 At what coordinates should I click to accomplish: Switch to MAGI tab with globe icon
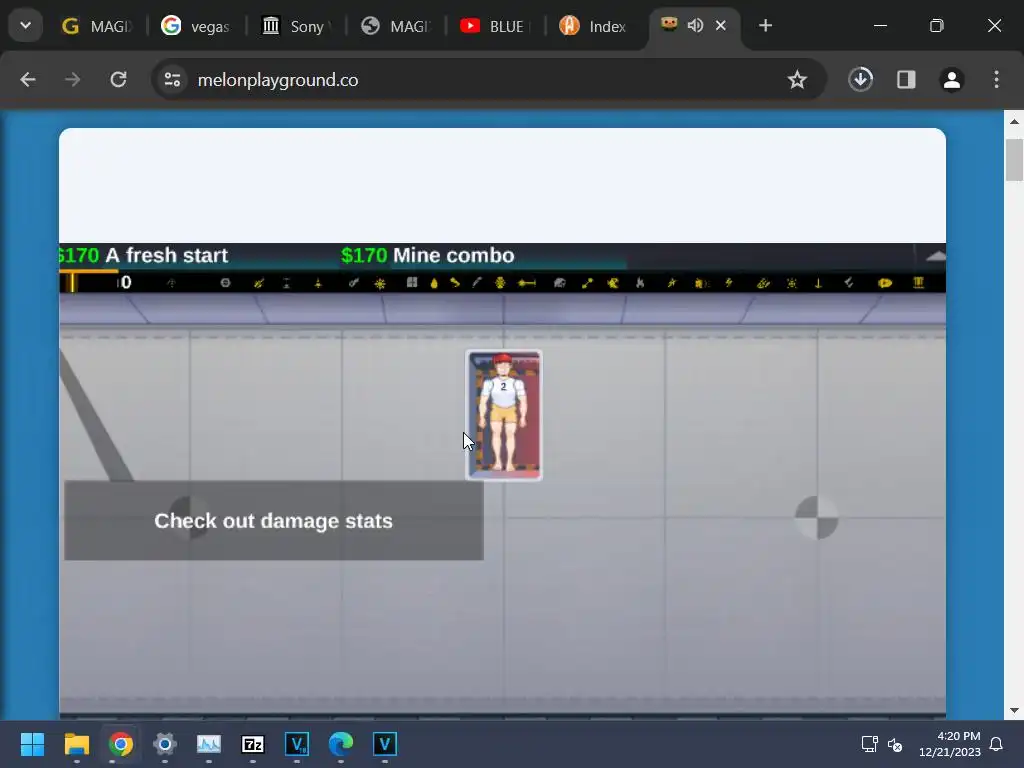pyautogui.click(x=396, y=26)
